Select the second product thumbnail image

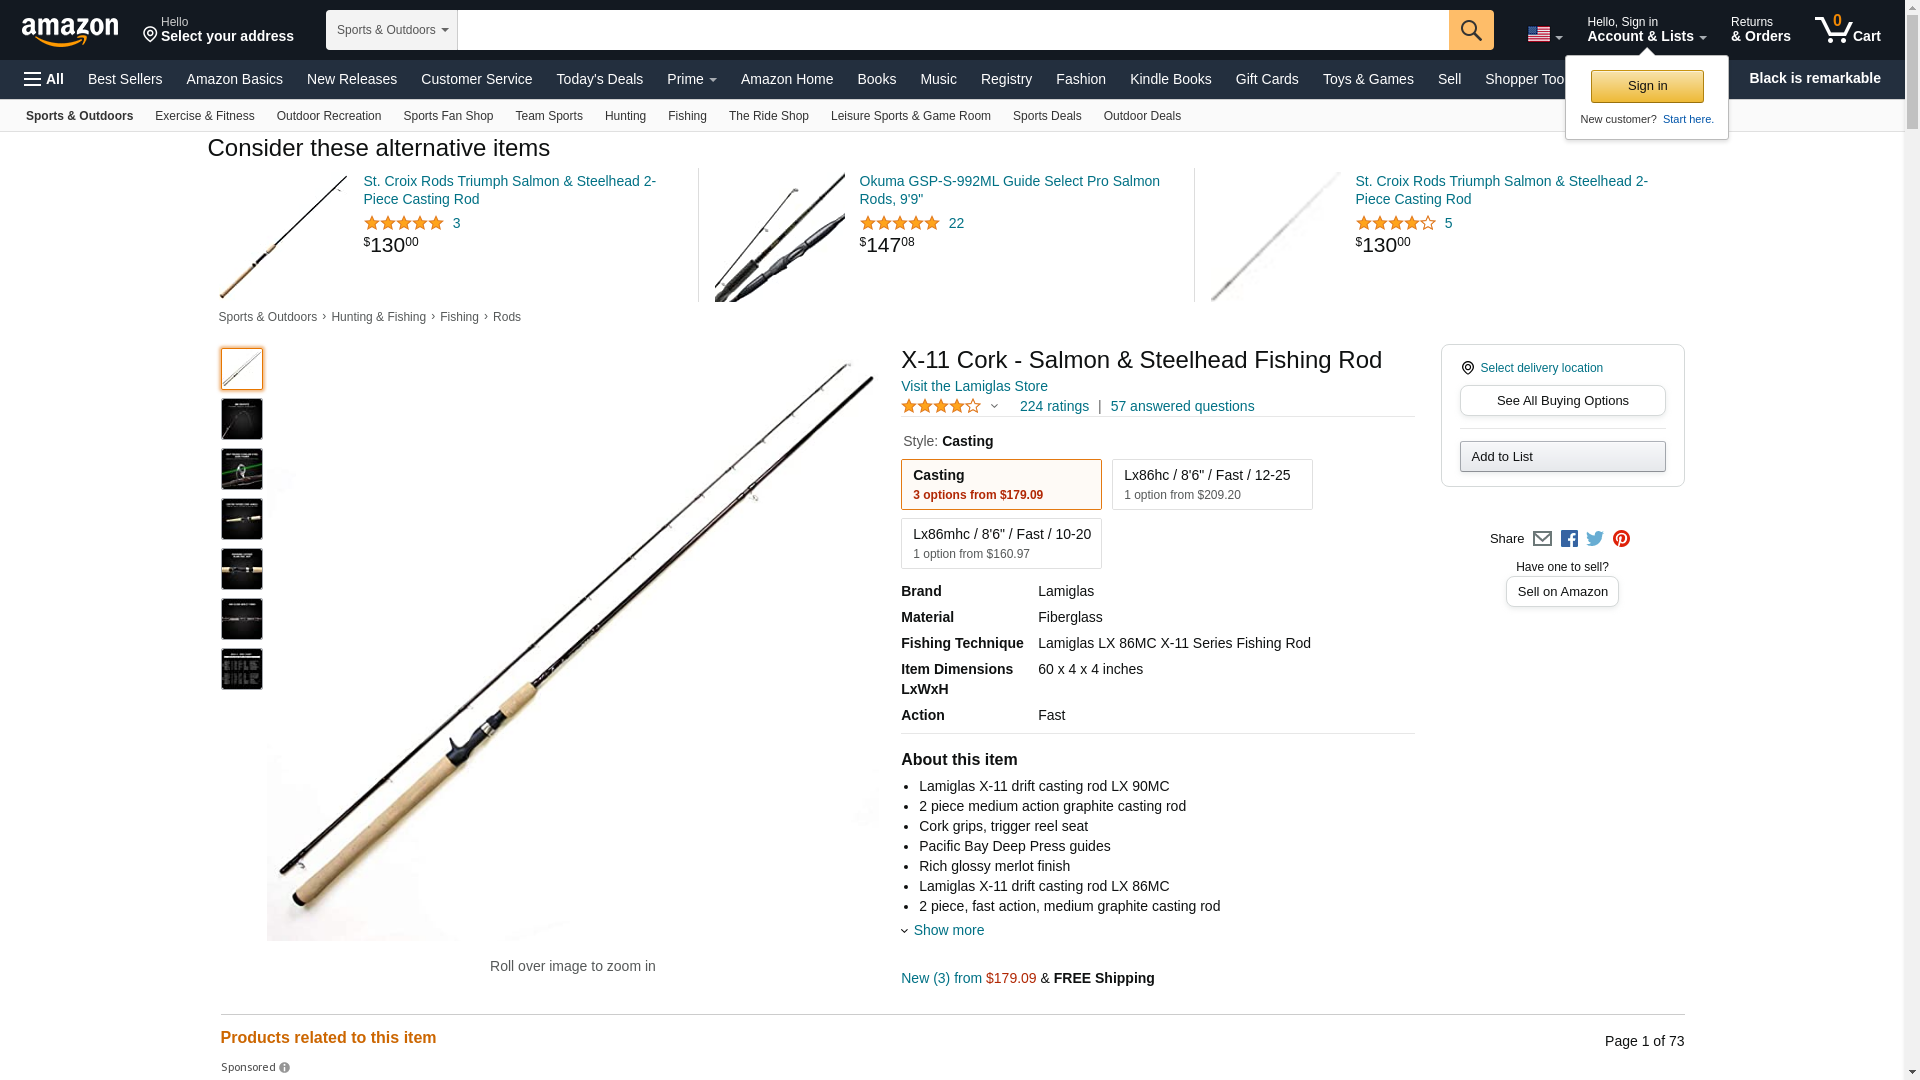click(242, 419)
